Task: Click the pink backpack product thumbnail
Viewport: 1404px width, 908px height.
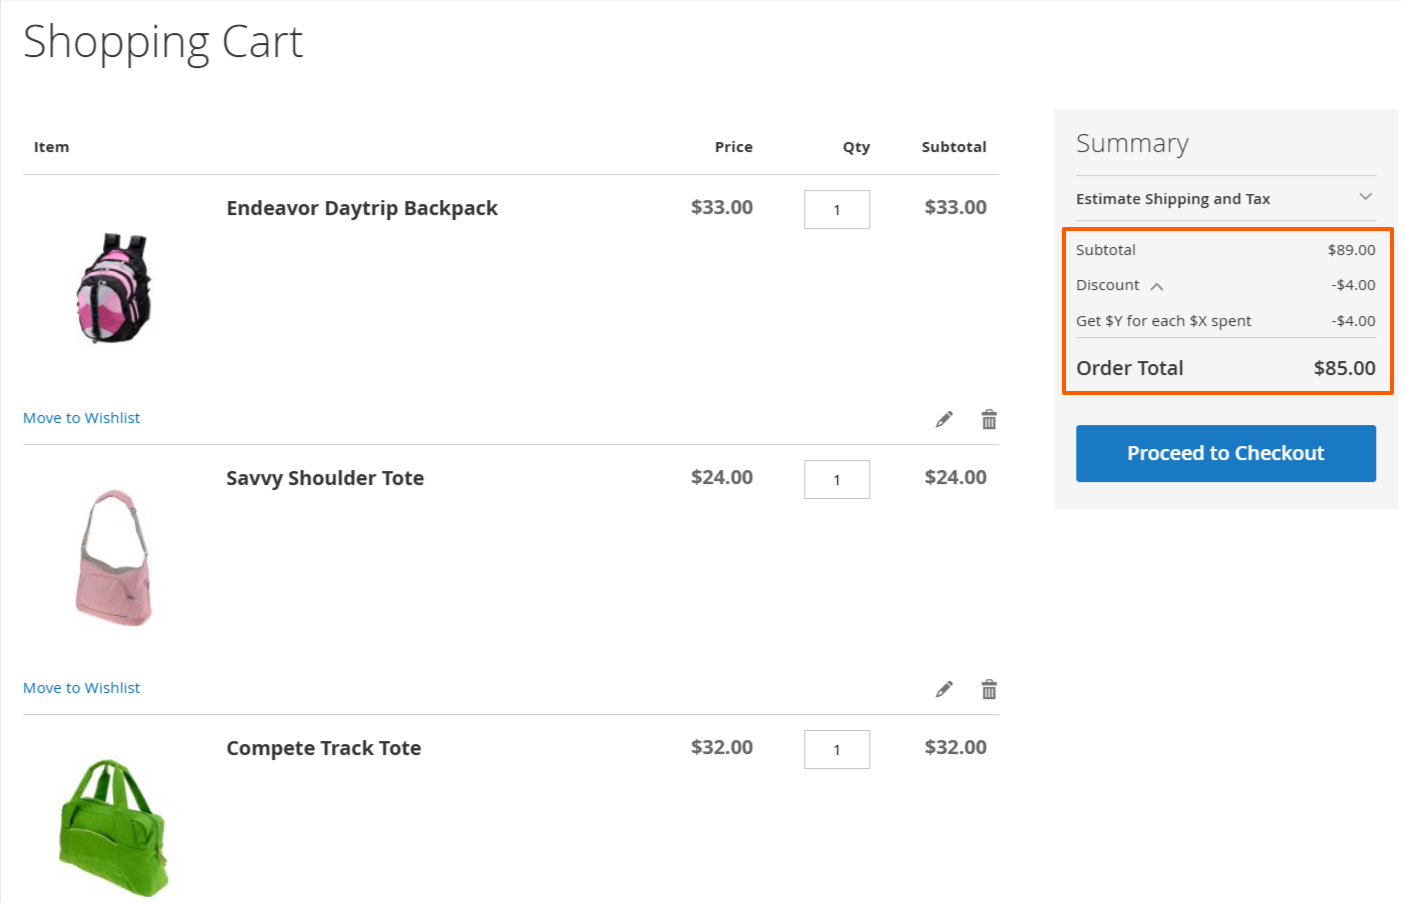Action: (114, 288)
